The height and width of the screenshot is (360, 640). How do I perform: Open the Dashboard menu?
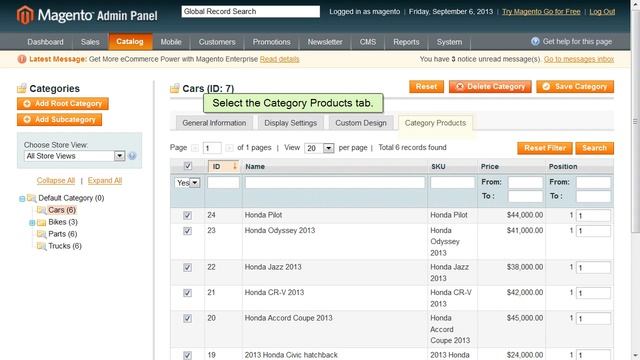pyautogui.click(x=45, y=42)
